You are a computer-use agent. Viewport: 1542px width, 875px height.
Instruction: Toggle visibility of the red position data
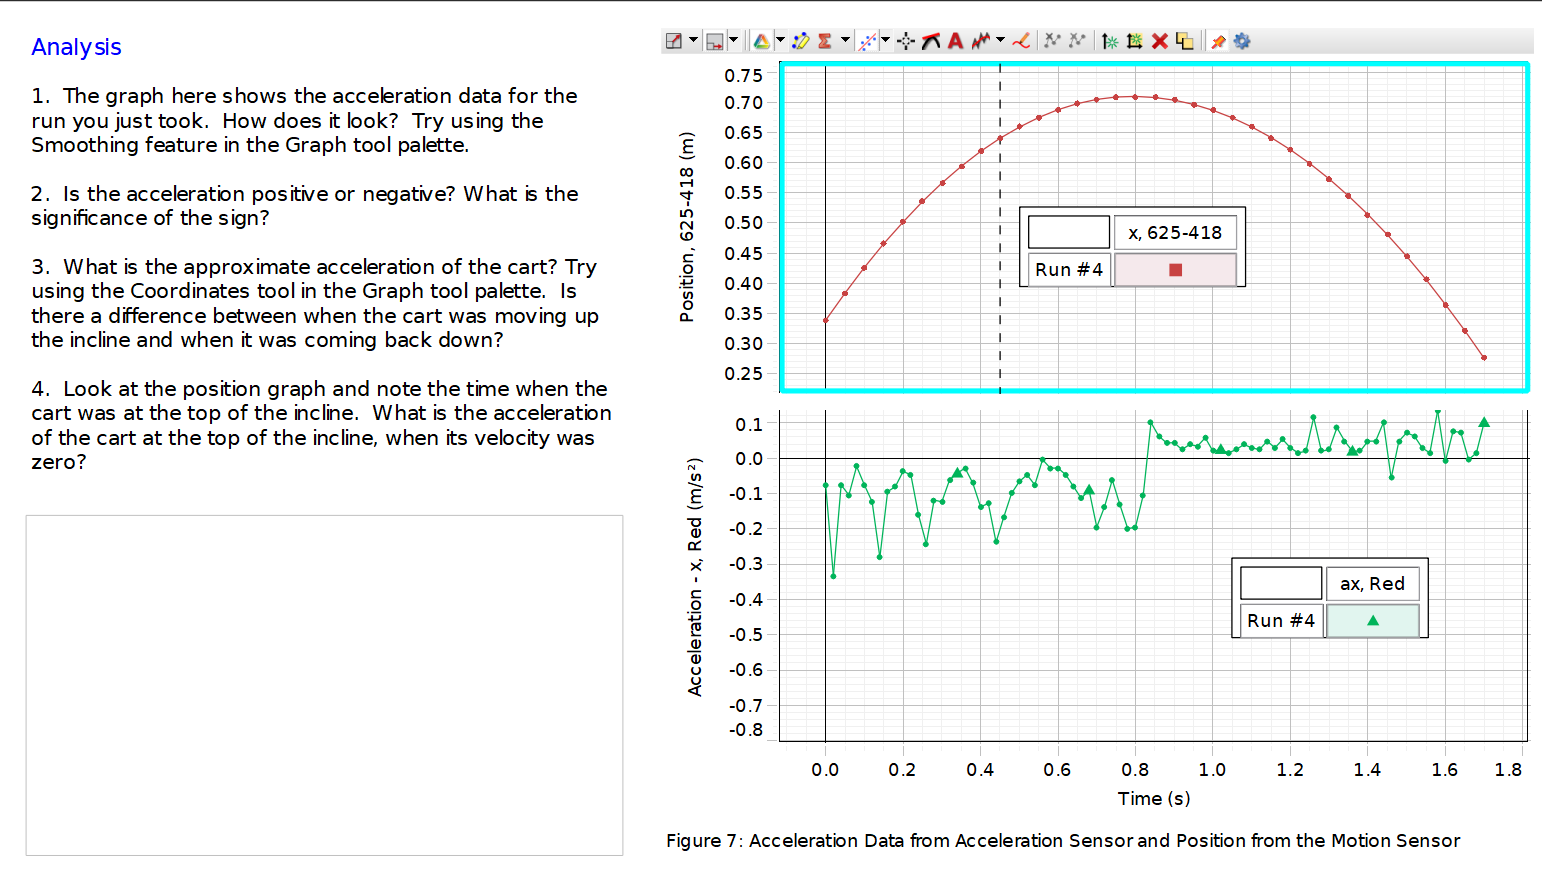1175,268
